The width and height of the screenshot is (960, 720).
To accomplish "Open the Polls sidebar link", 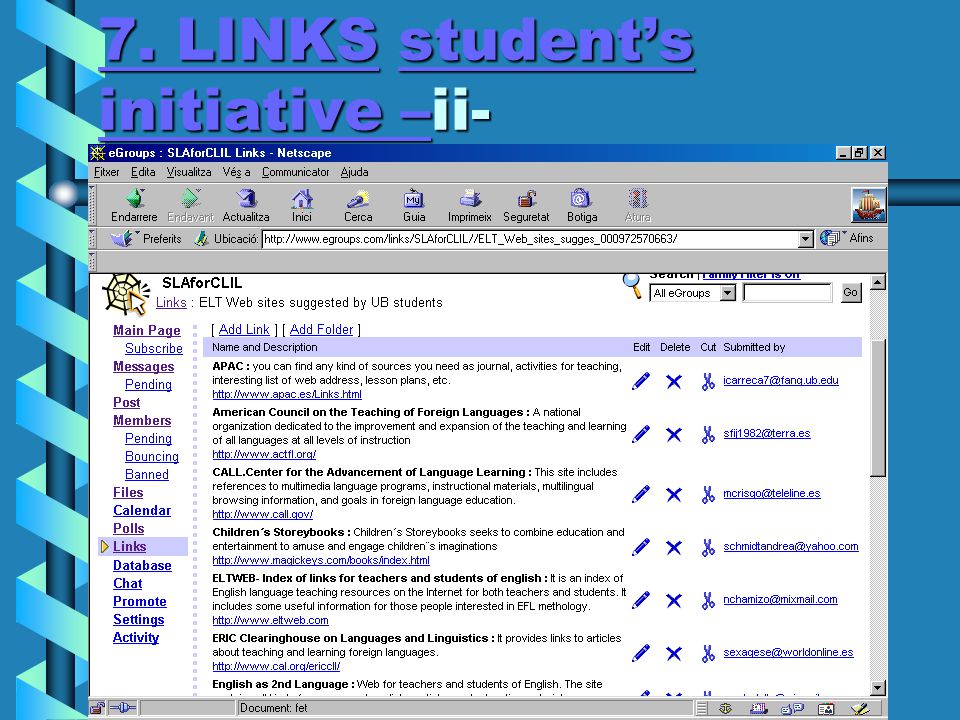I will click(129, 528).
